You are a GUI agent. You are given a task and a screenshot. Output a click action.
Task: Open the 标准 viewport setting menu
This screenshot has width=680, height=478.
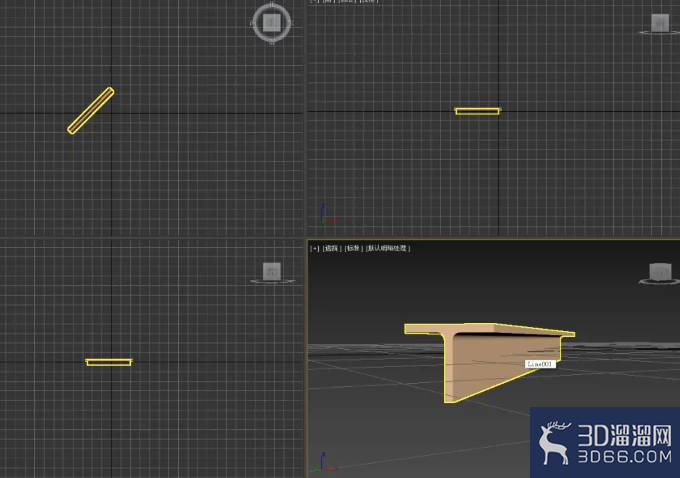(x=353, y=248)
